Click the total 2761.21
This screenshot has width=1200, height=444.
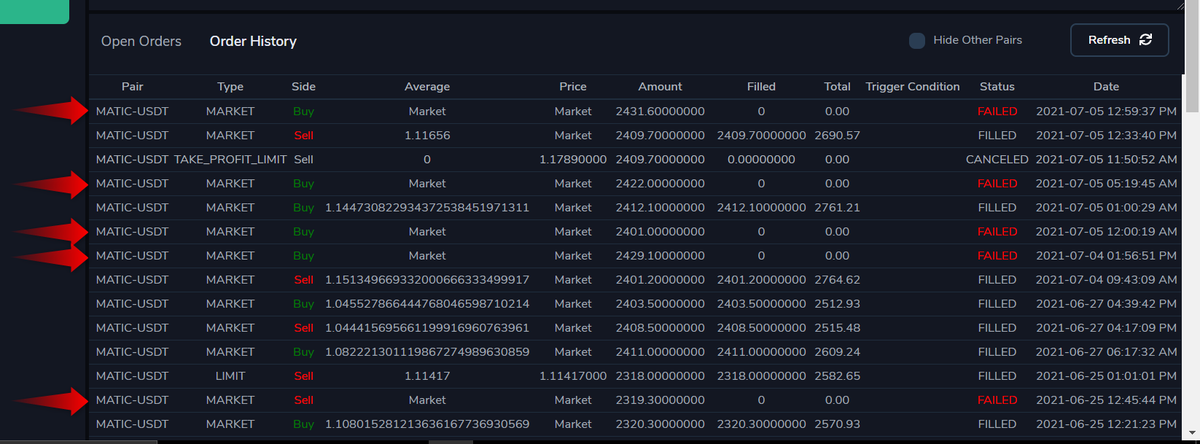[838, 207]
